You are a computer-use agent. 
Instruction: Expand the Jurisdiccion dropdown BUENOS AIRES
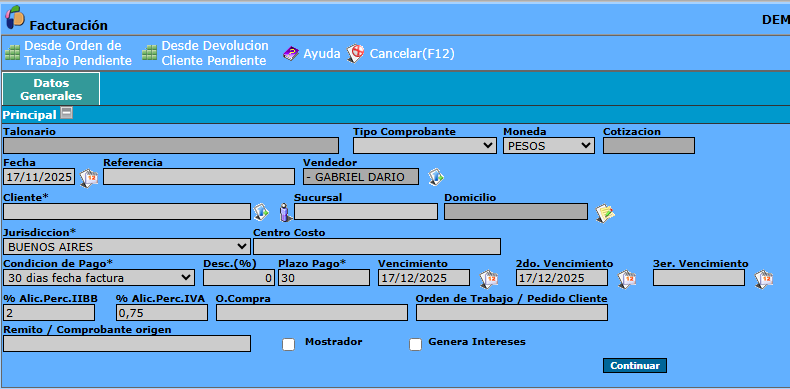(x=126, y=247)
